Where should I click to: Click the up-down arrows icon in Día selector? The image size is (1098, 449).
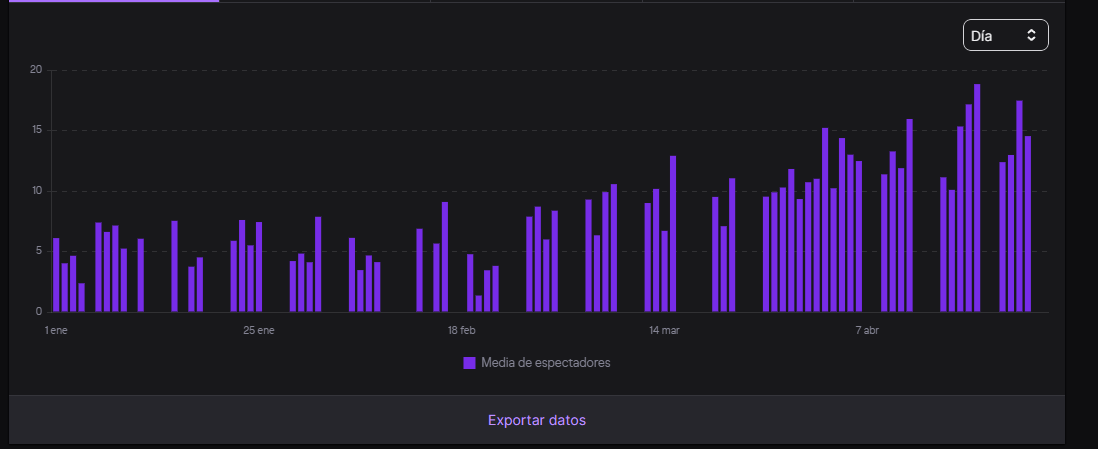point(1031,35)
